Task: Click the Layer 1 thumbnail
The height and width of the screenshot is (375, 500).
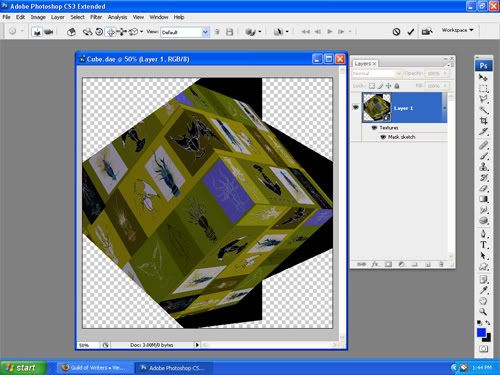Action: [377, 107]
